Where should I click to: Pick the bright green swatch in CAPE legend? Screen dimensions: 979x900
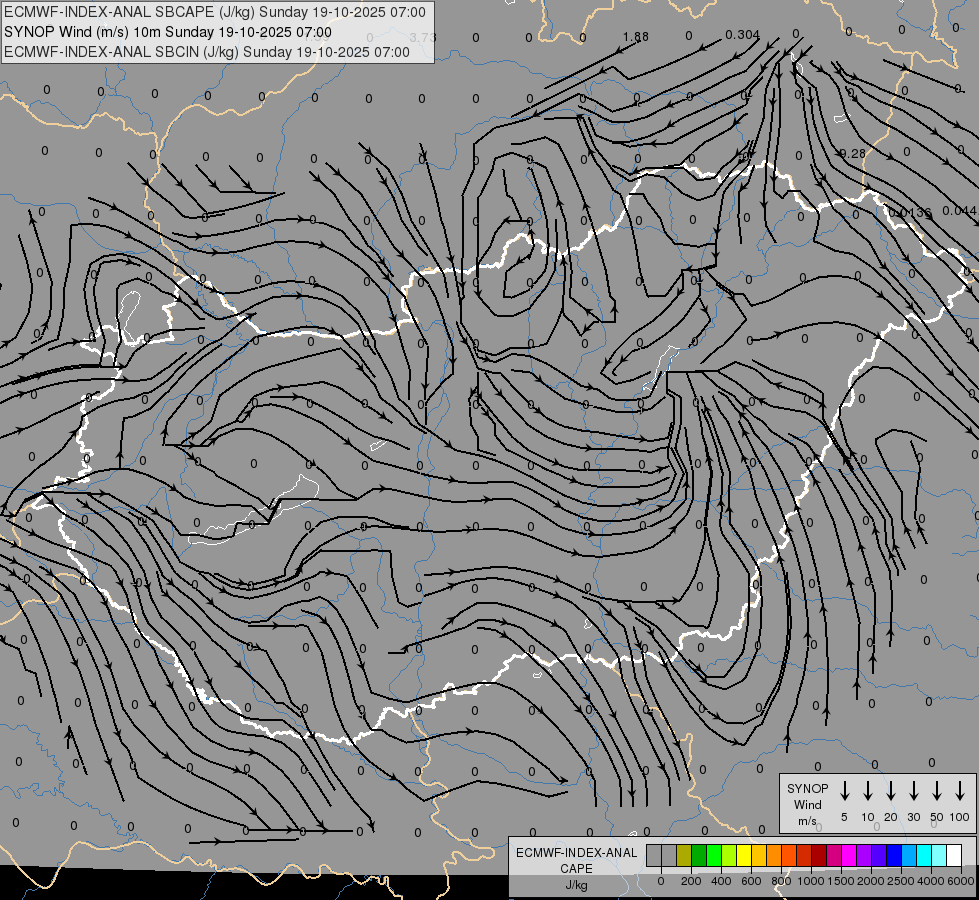[714, 855]
